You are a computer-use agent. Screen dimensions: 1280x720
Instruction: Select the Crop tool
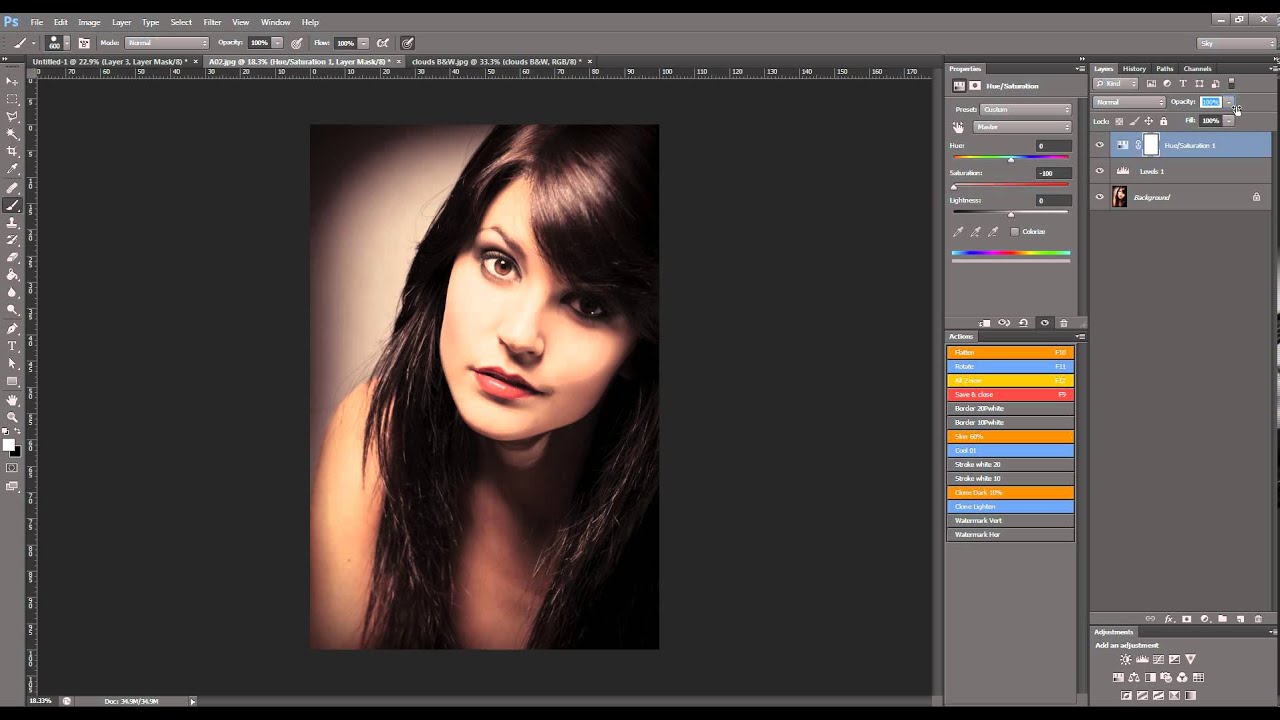pos(12,151)
